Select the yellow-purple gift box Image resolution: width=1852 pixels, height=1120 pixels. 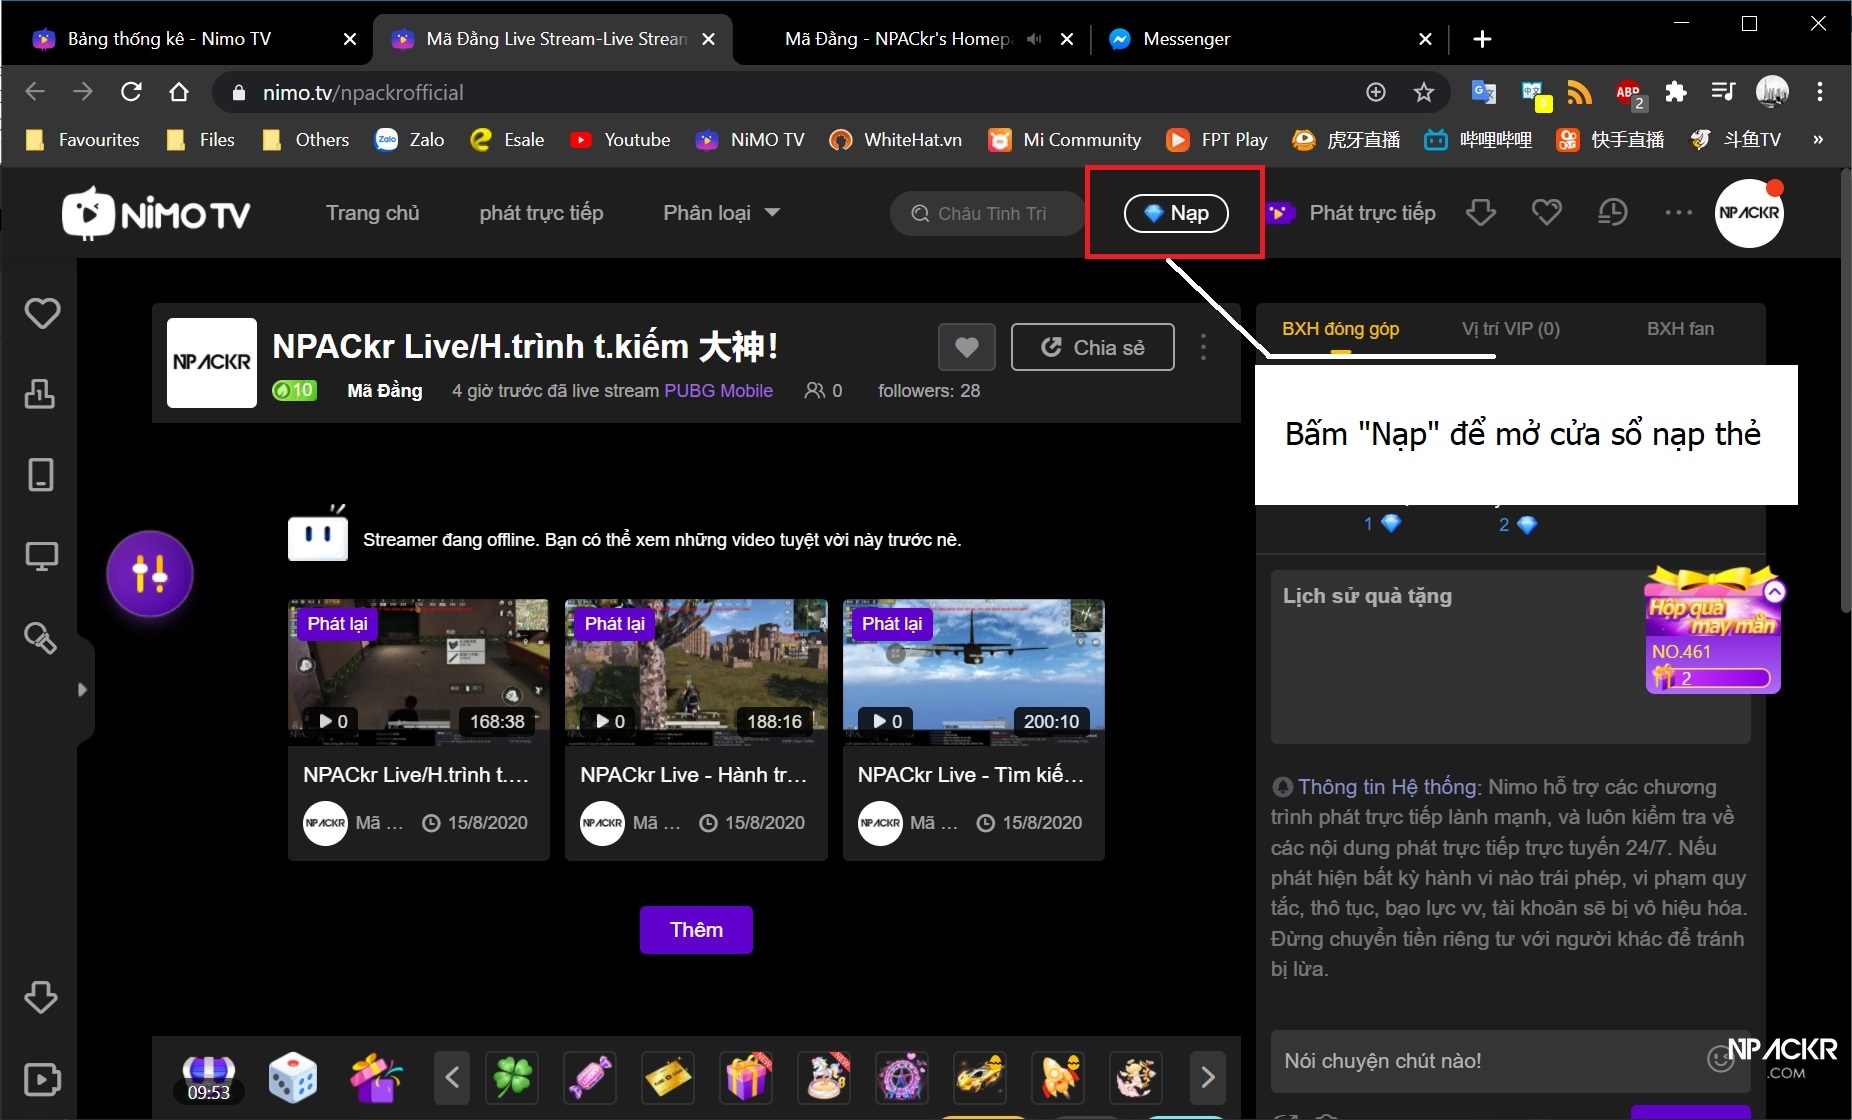tap(746, 1078)
